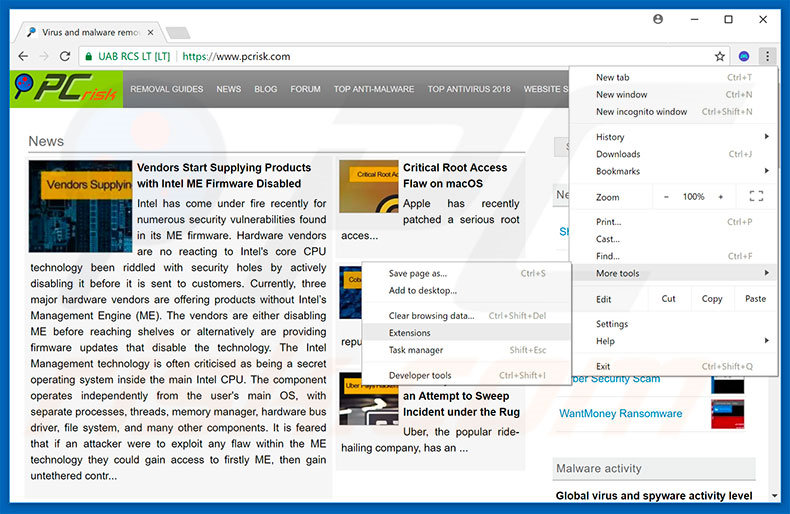
Task: Open BLOG in site navigation
Action: point(266,89)
